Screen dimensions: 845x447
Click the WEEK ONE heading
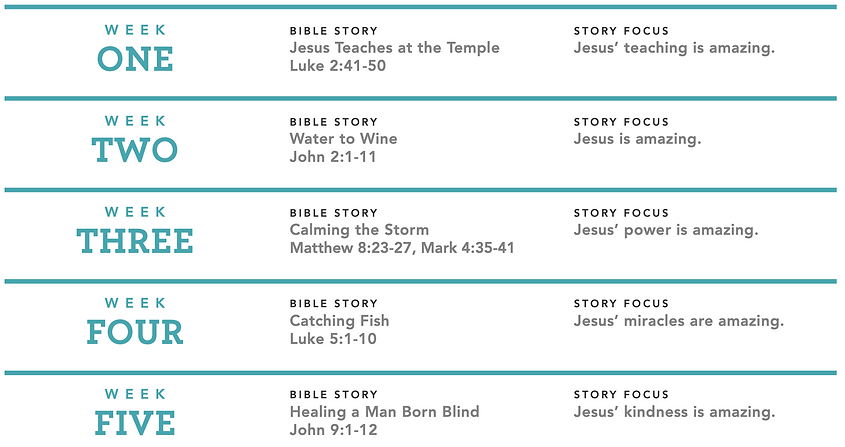click(135, 48)
